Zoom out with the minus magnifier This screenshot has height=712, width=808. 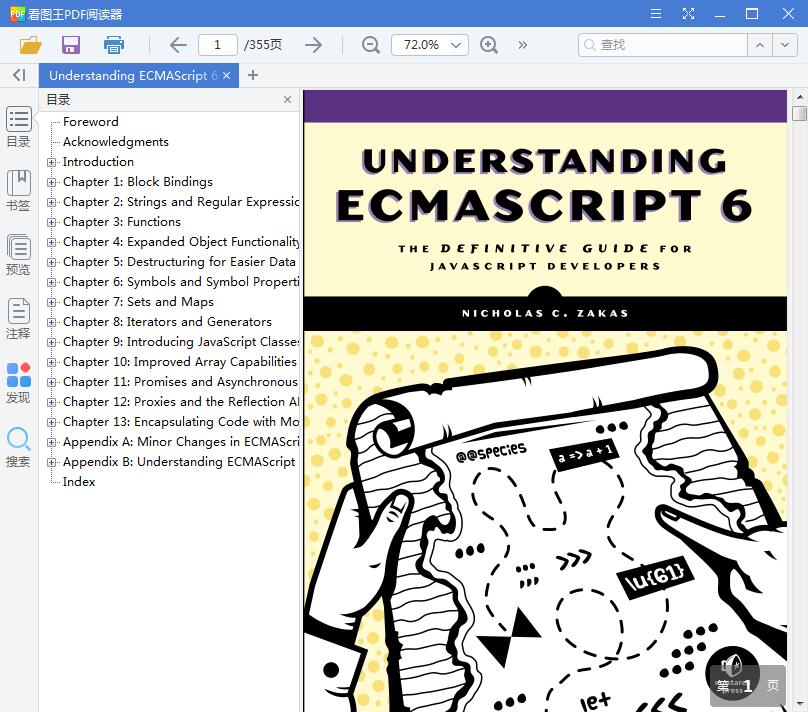(371, 45)
